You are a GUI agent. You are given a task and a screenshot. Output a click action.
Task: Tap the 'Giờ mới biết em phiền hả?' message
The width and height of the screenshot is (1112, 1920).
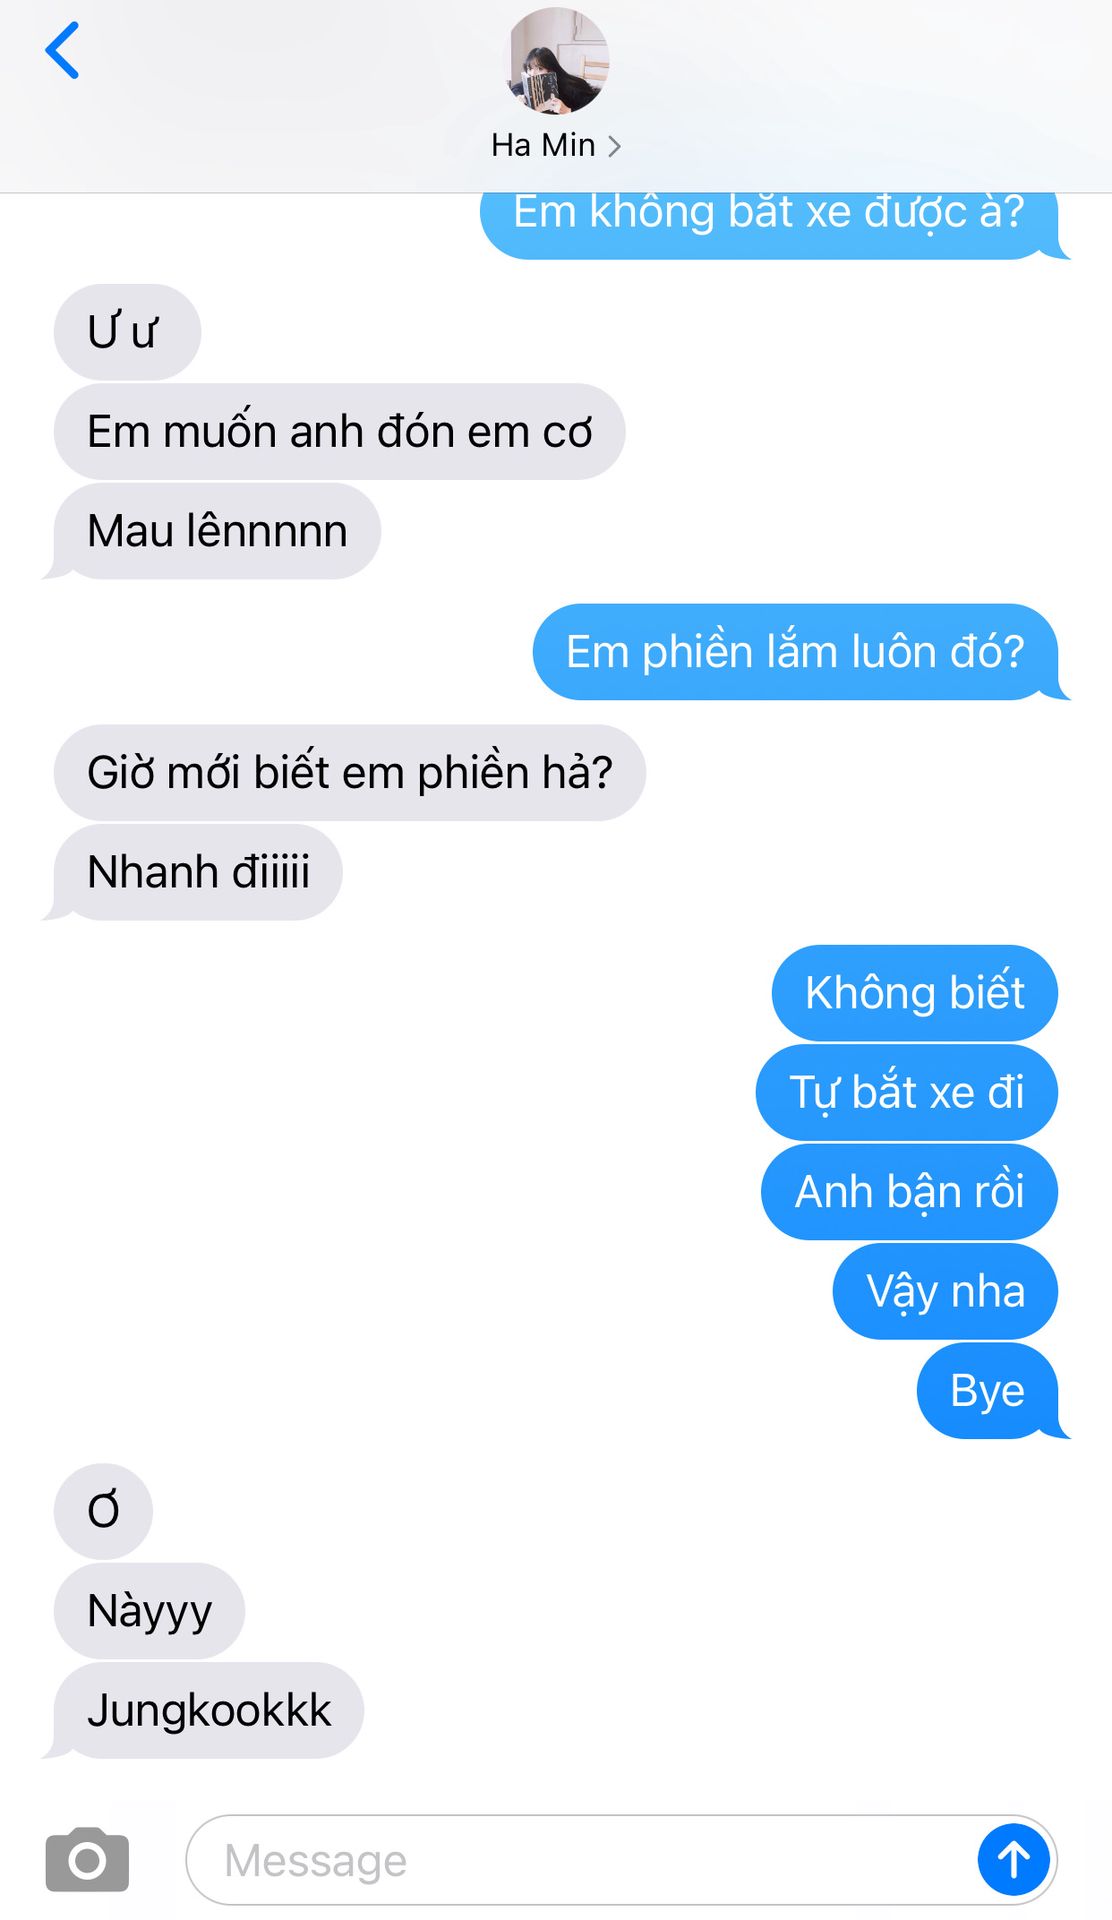pyautogui.click(x=350, y=772)
